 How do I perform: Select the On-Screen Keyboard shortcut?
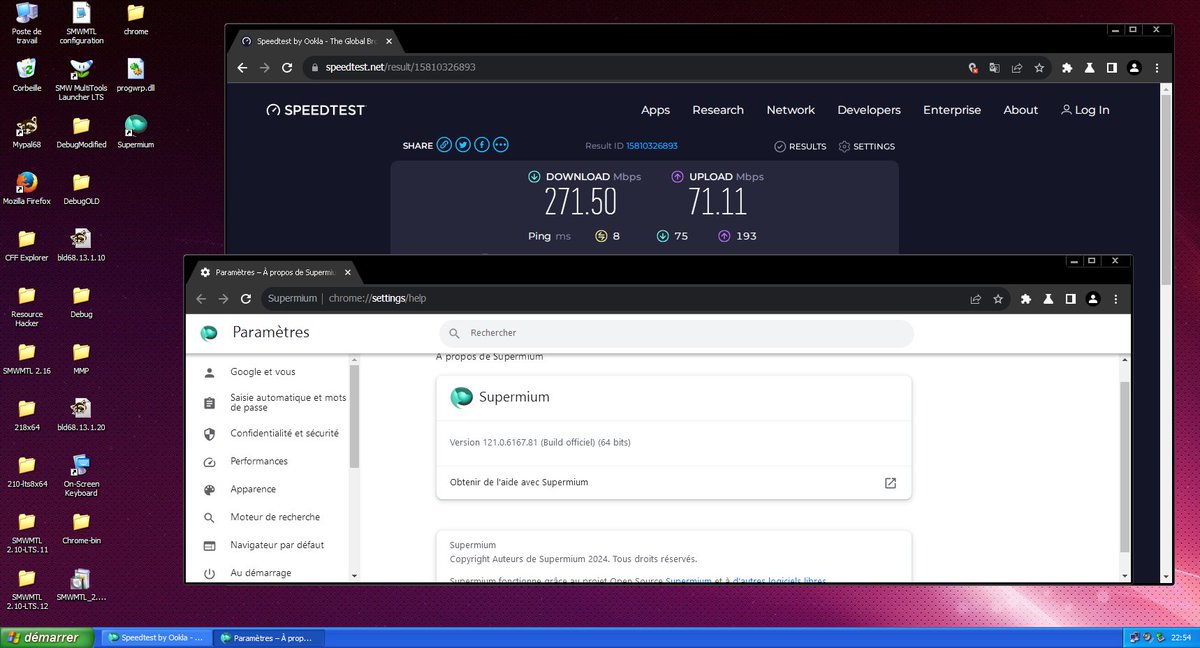click(82, 476)
